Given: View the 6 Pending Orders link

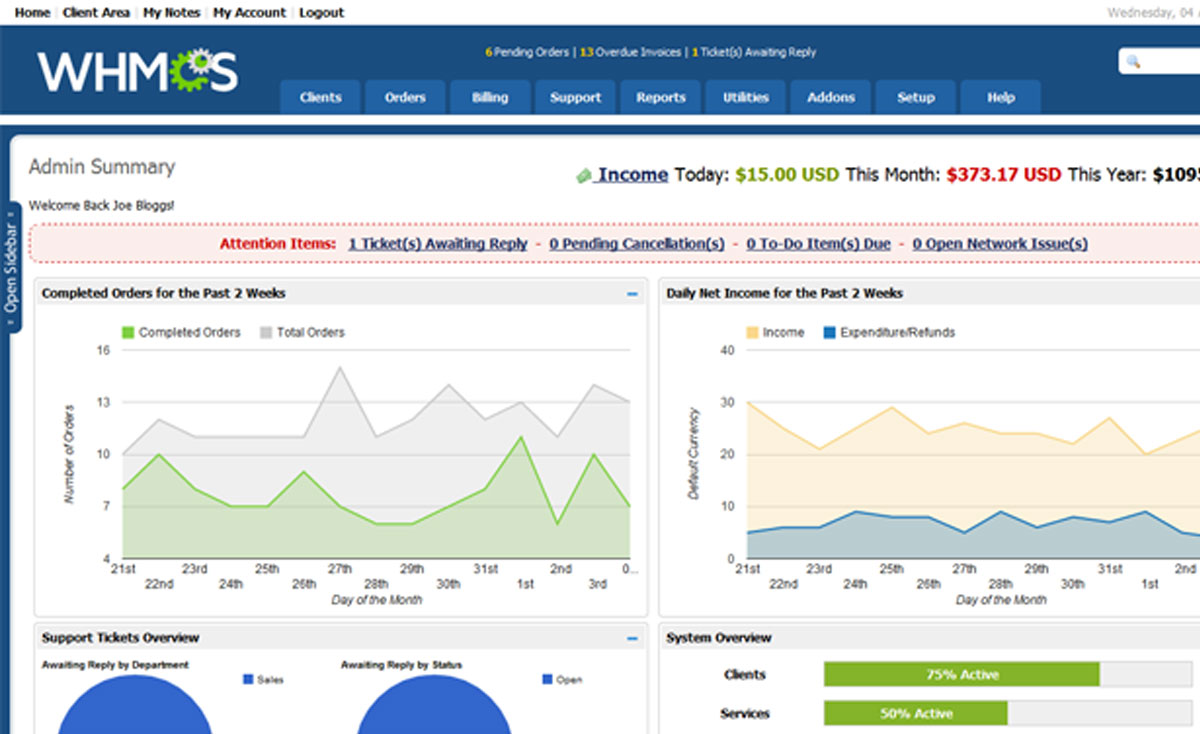Looking at the screenshot, I should 527,52.
